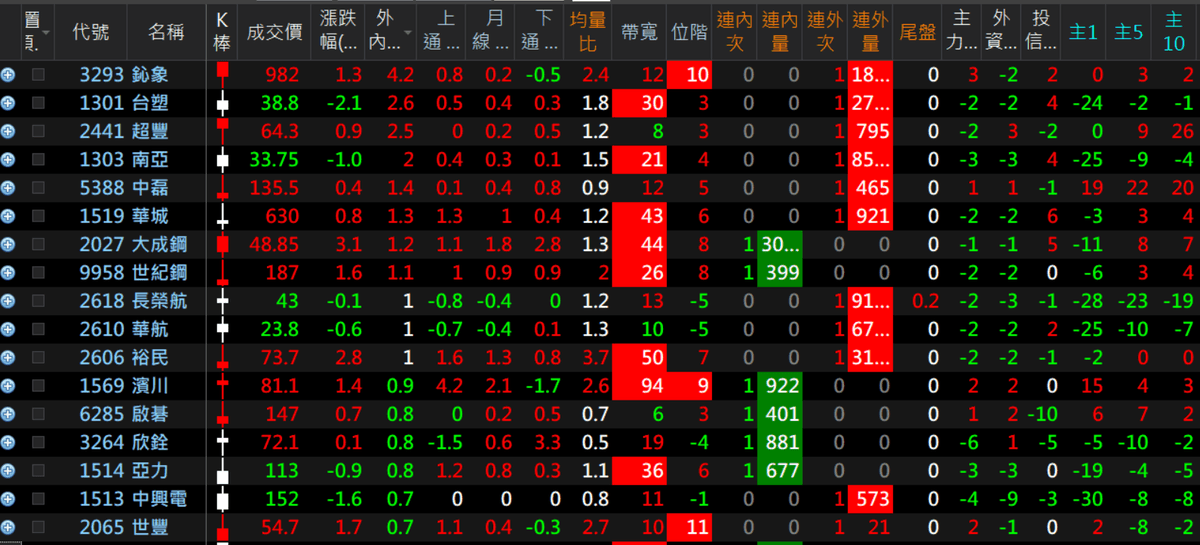Open the K-bar candlestick icon for 中興電
1200x545 pixels.
point(223,498)
